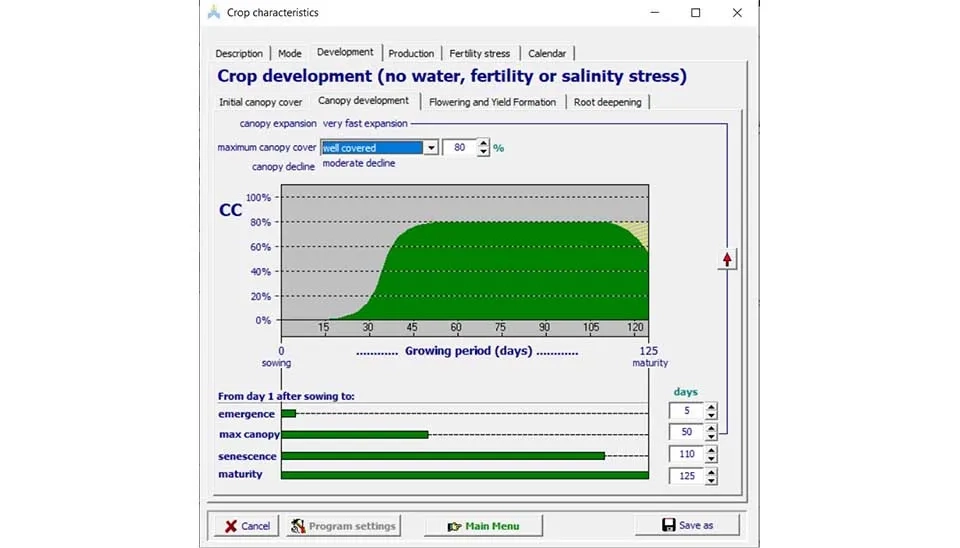Click the Save as button

click(x=687, y=525)
